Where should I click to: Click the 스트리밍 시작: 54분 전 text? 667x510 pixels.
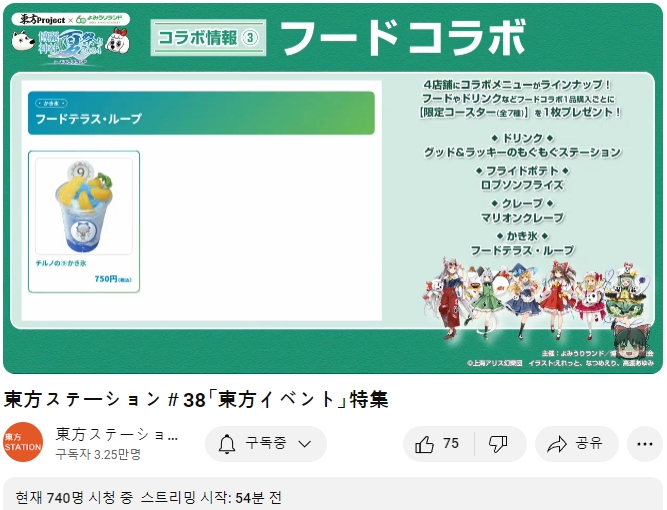pyautogui.click(x=211, y=497)
